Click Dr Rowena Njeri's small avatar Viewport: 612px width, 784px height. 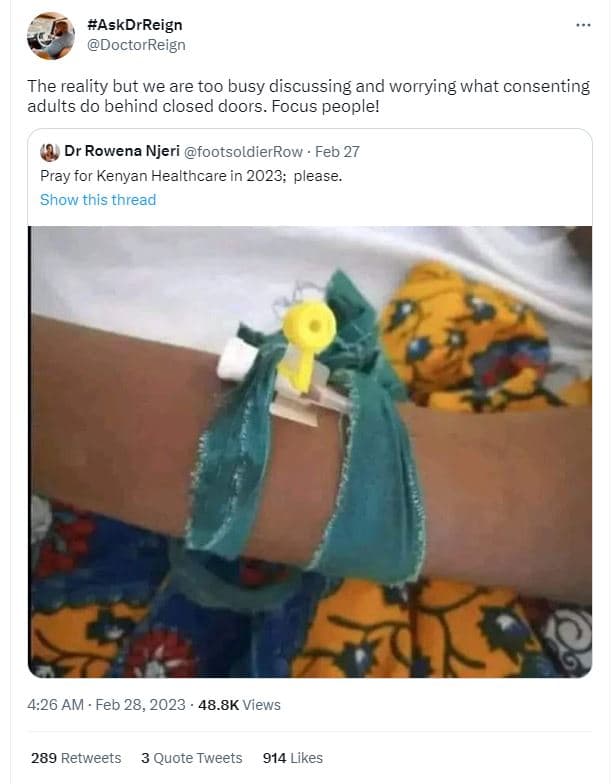click(x=49, y=152)
